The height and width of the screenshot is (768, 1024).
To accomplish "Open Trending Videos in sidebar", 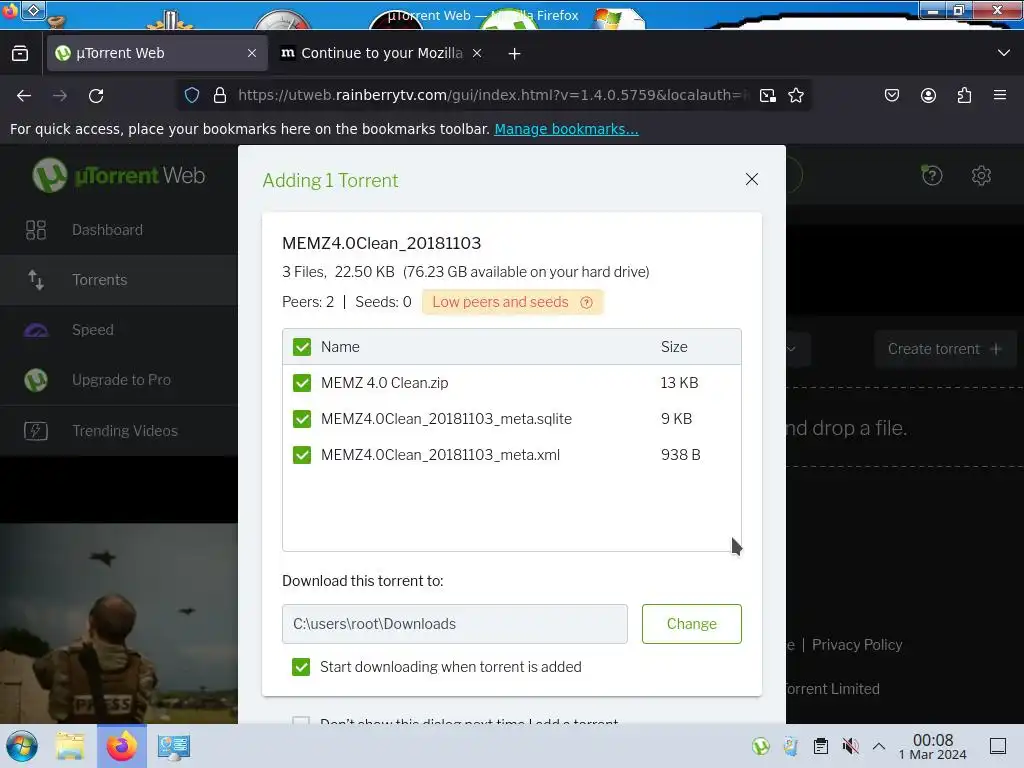I will point(118,430).
